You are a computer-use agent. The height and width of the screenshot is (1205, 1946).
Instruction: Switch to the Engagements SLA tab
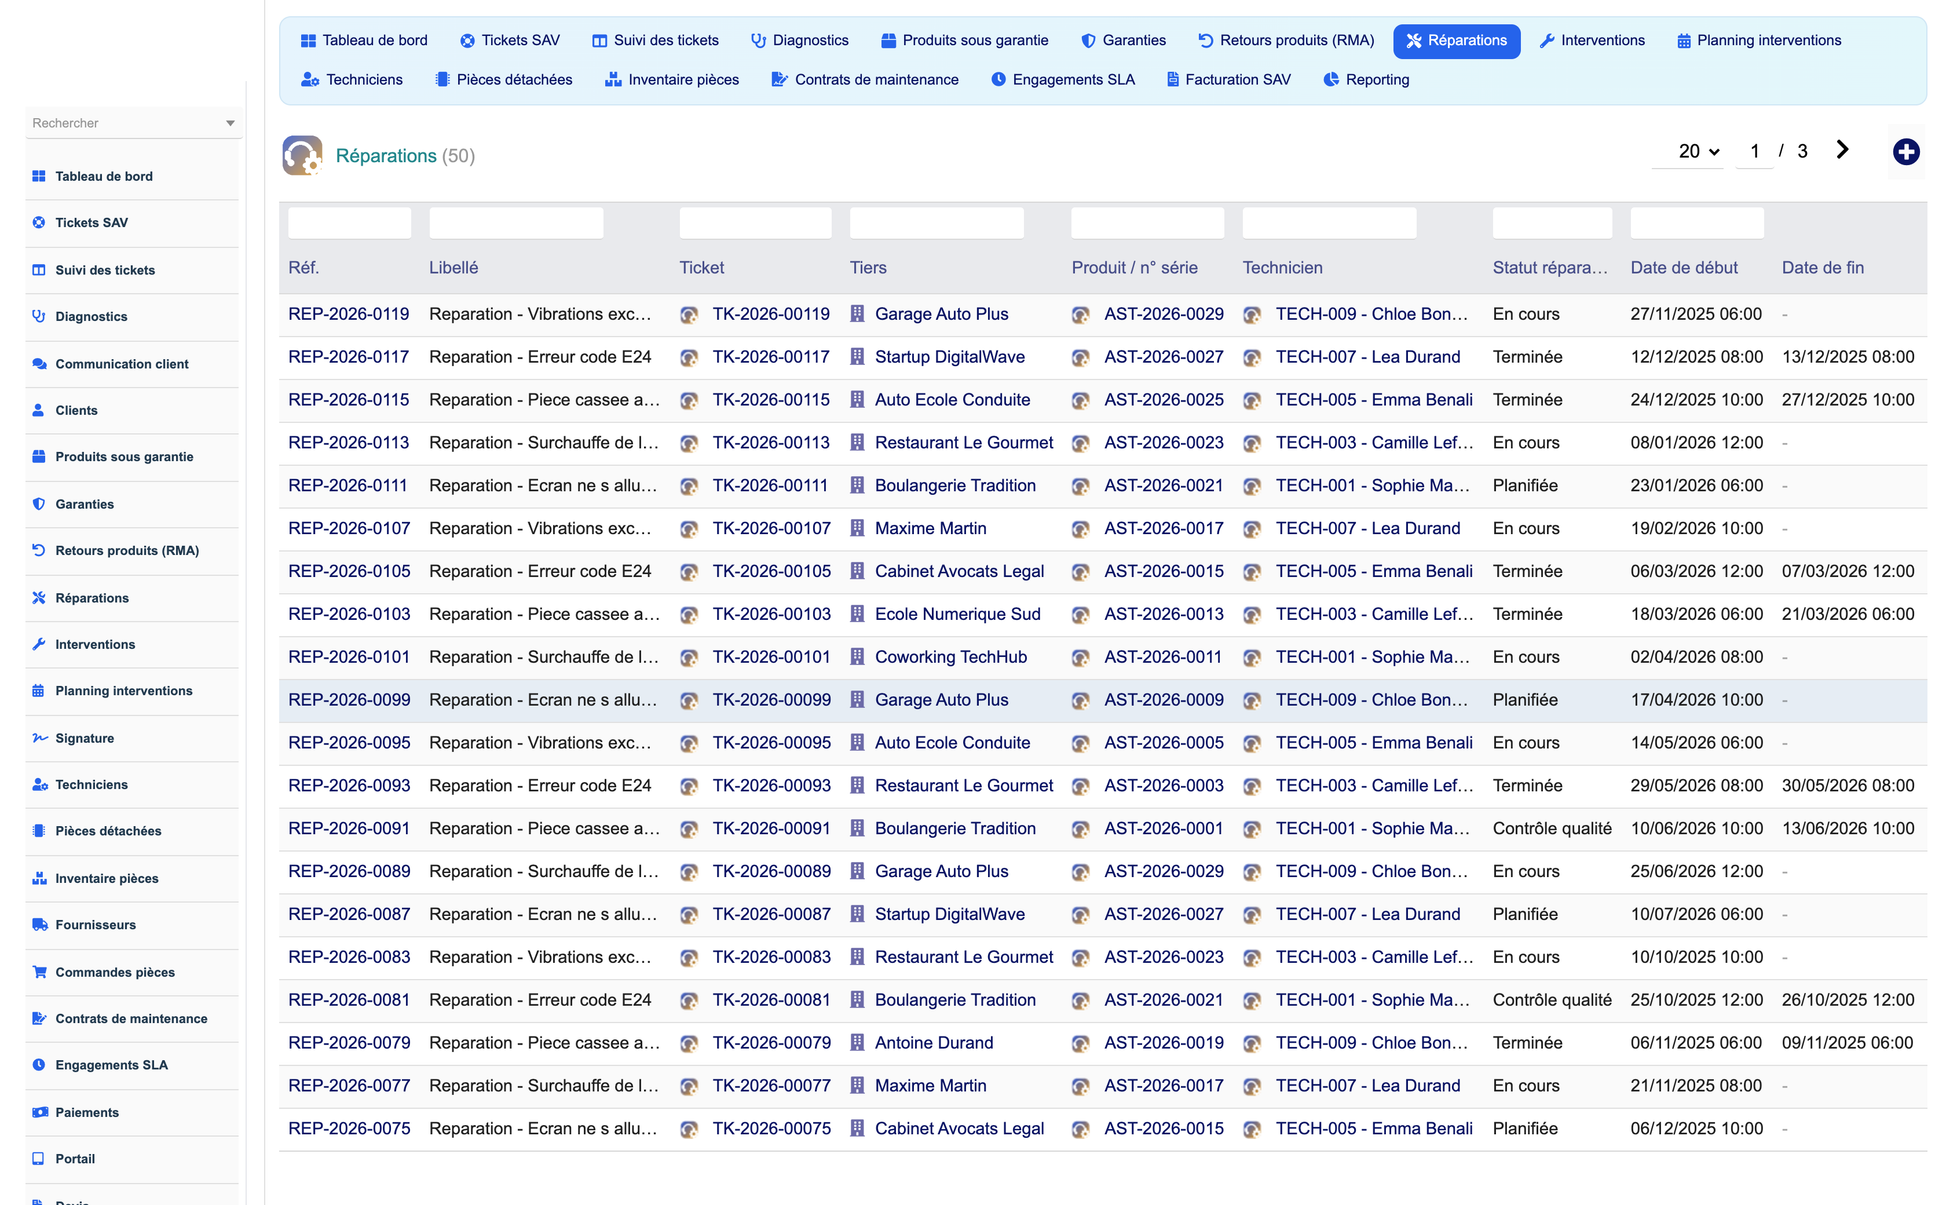coord(1062,80)
